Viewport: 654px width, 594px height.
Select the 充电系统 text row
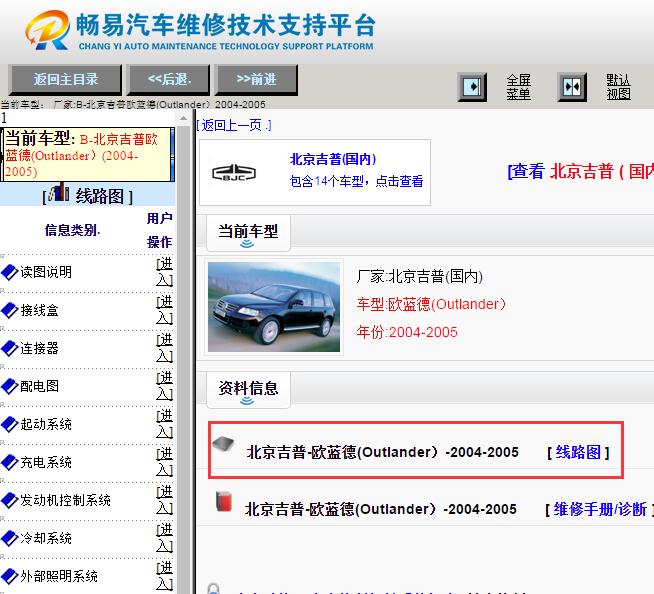[46, 462]
